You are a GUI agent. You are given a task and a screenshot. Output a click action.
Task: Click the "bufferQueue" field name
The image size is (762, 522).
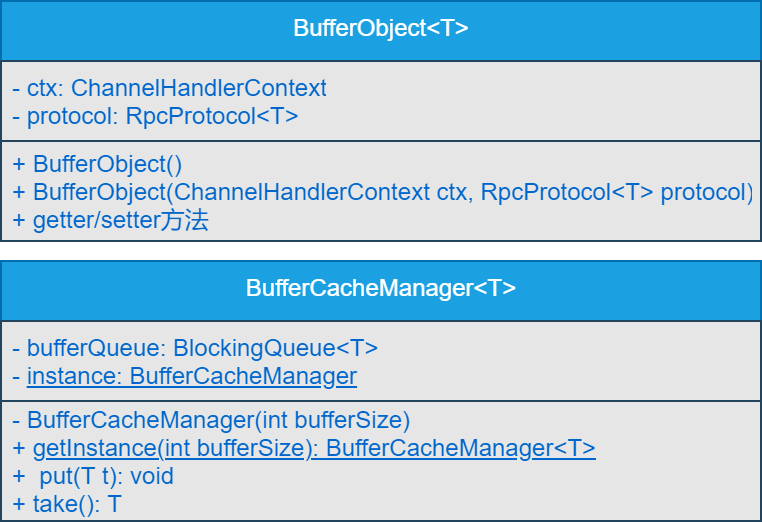point(92,348)
